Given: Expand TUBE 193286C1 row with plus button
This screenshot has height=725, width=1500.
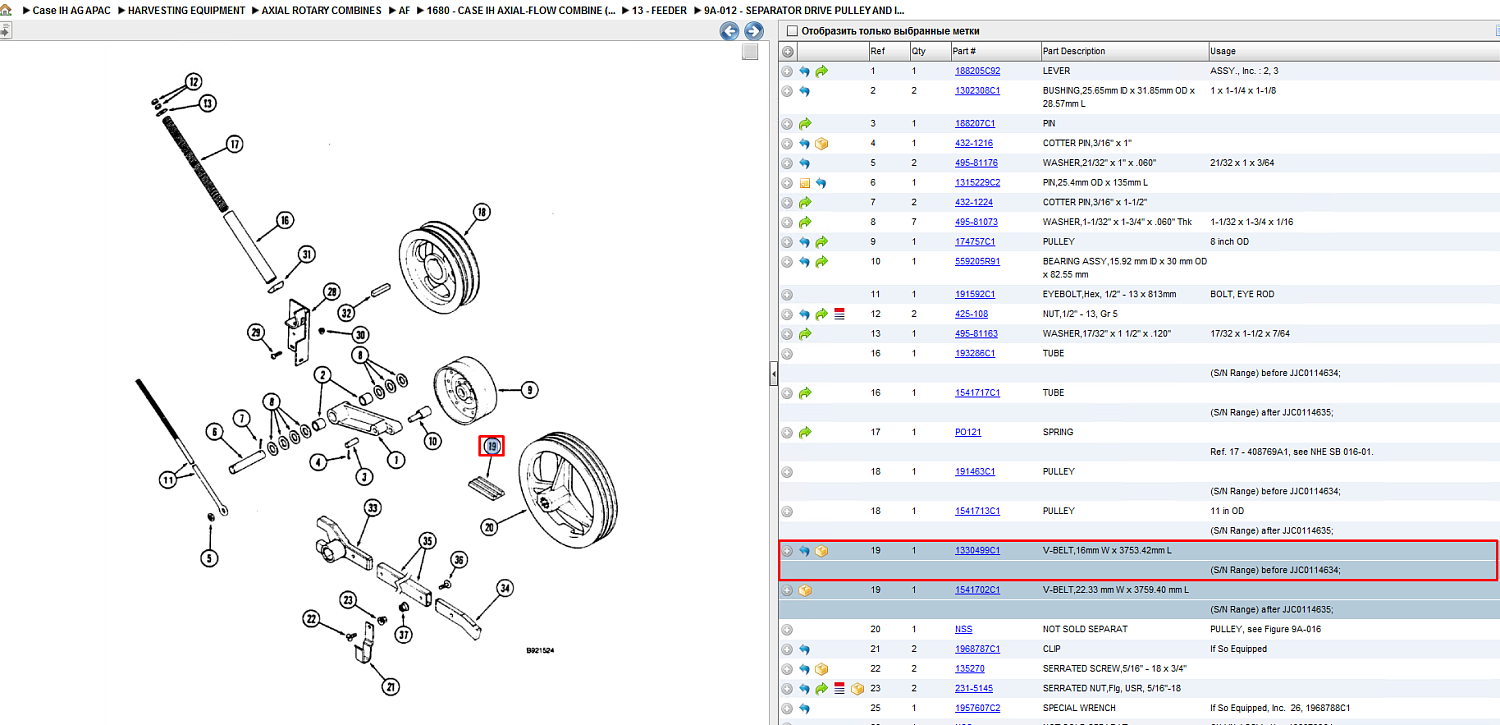Looking at the screenshot, I should pos(787,353).
